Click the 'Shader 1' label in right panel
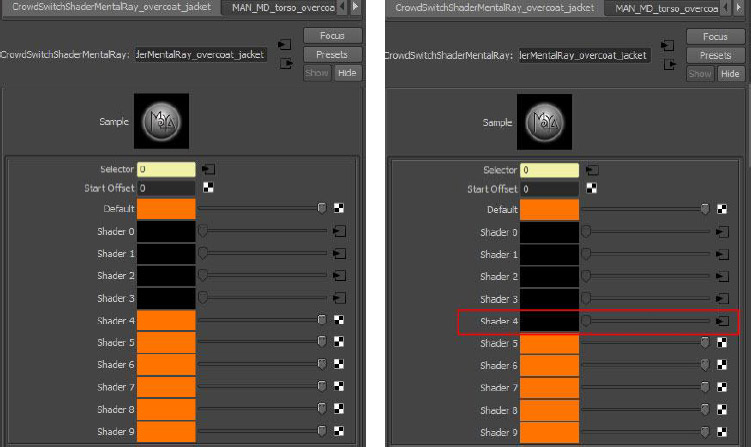 pos(499,254)
